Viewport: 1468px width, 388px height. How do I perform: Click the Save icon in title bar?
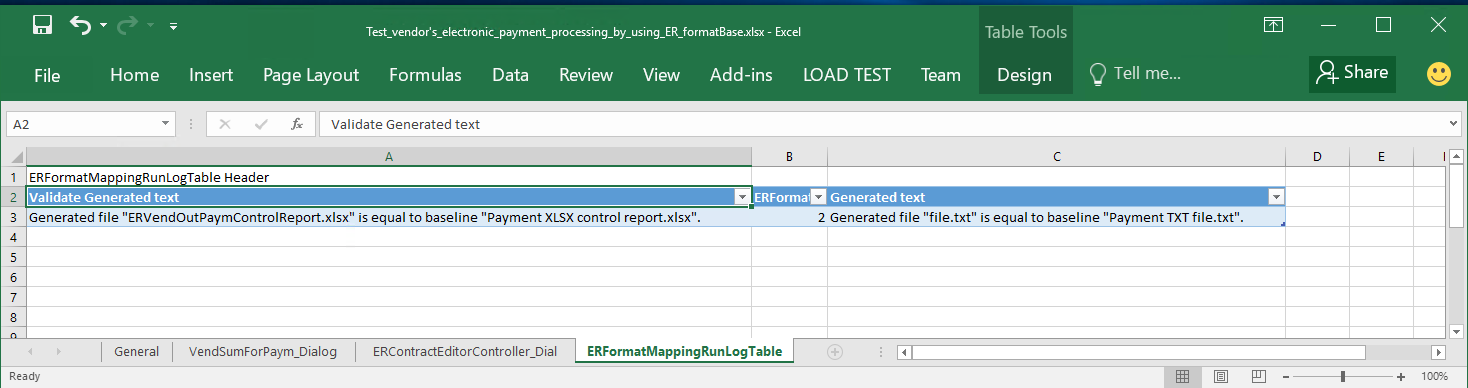click(42, 25)
